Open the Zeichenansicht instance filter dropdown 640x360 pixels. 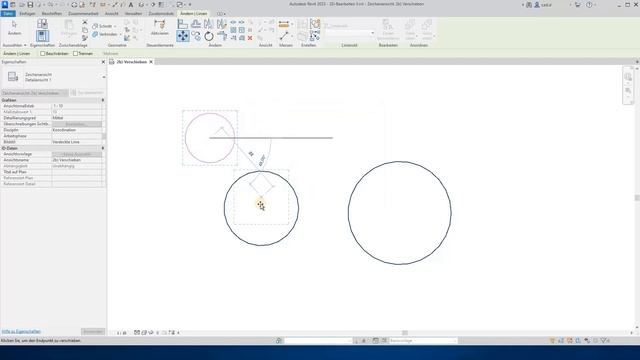point(35,93)
